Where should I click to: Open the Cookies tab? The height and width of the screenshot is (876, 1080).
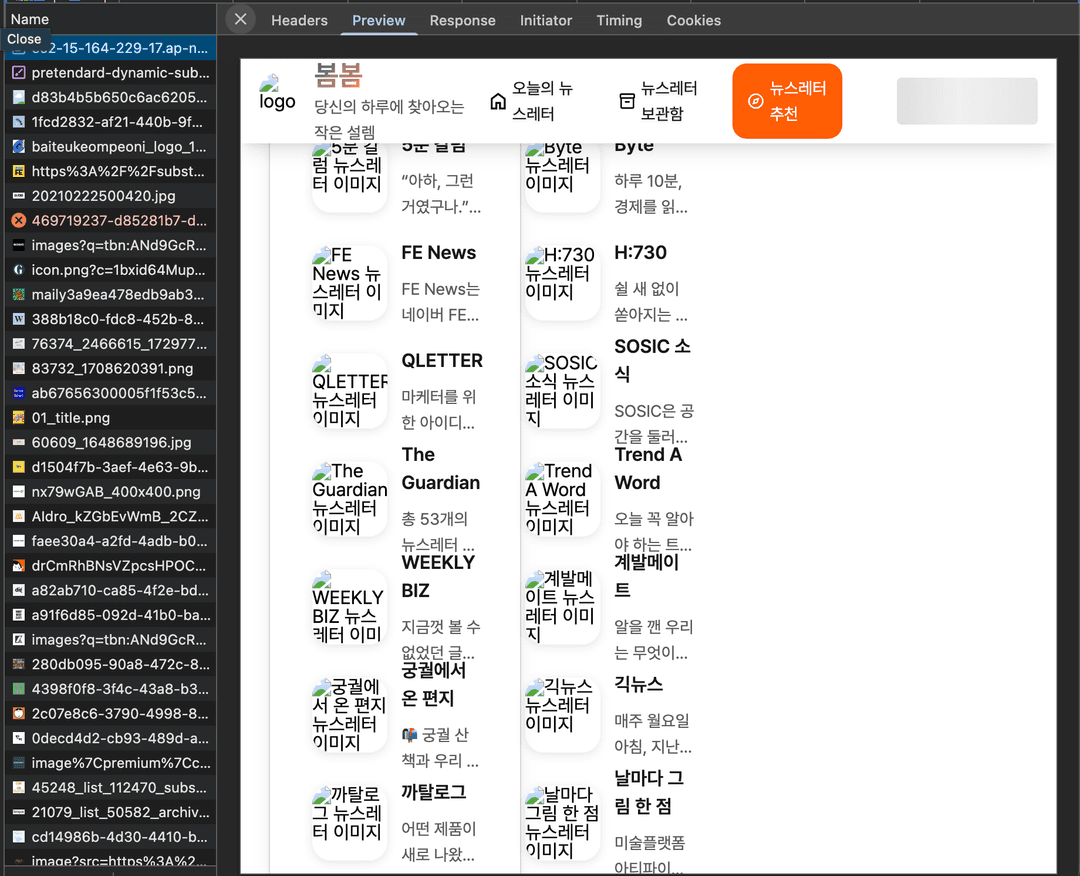coord(694,21)
